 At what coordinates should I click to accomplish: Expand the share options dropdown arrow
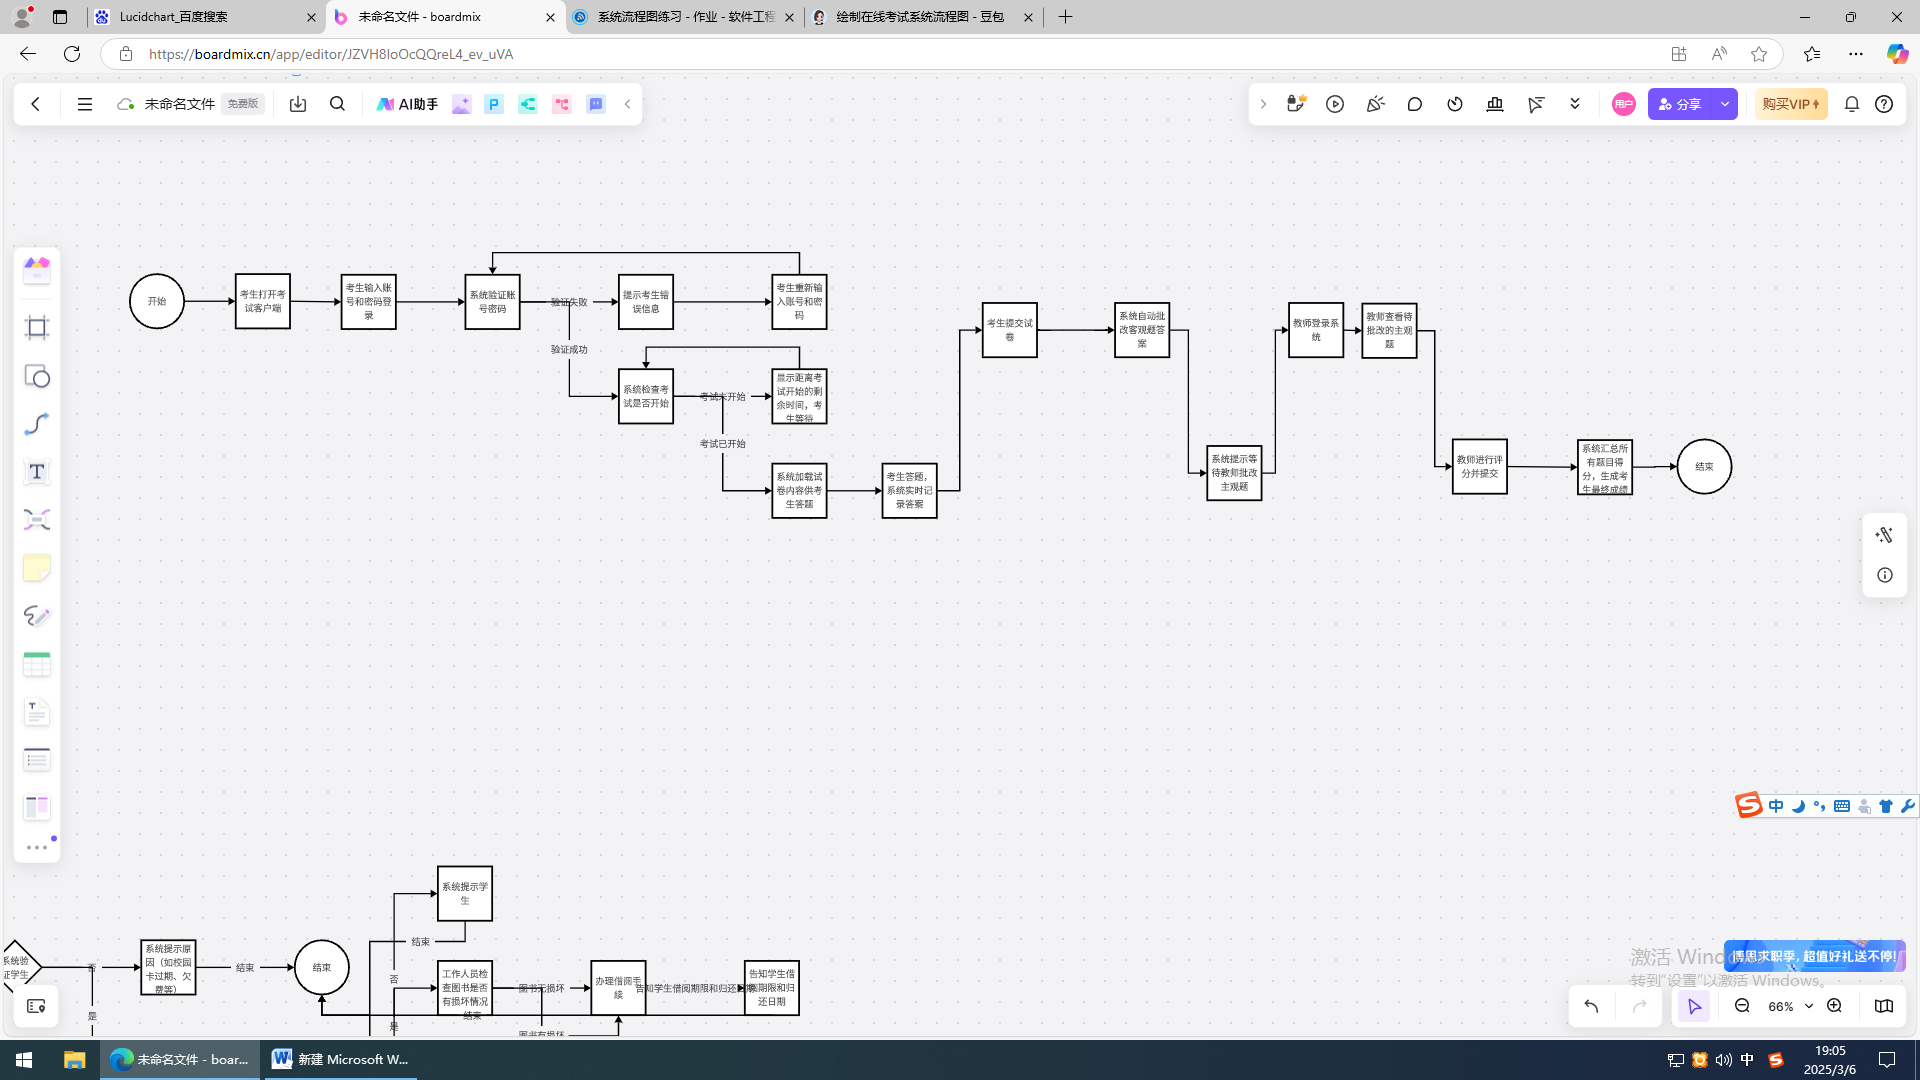pos(1725,104)
